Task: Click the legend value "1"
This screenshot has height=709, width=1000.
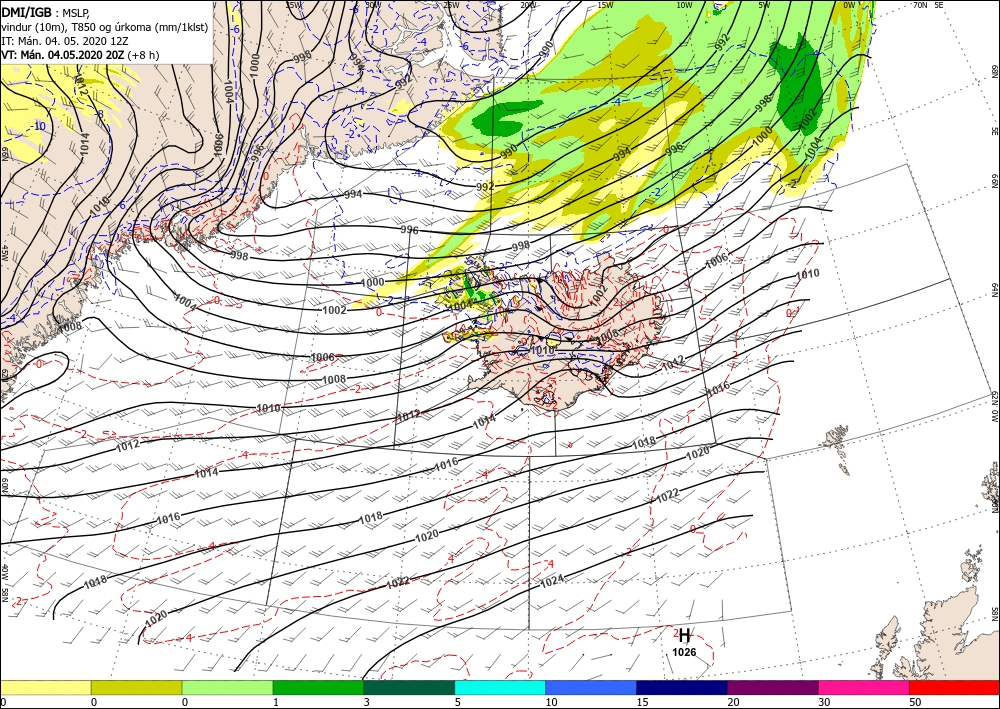Action: (x=276, y=703)
